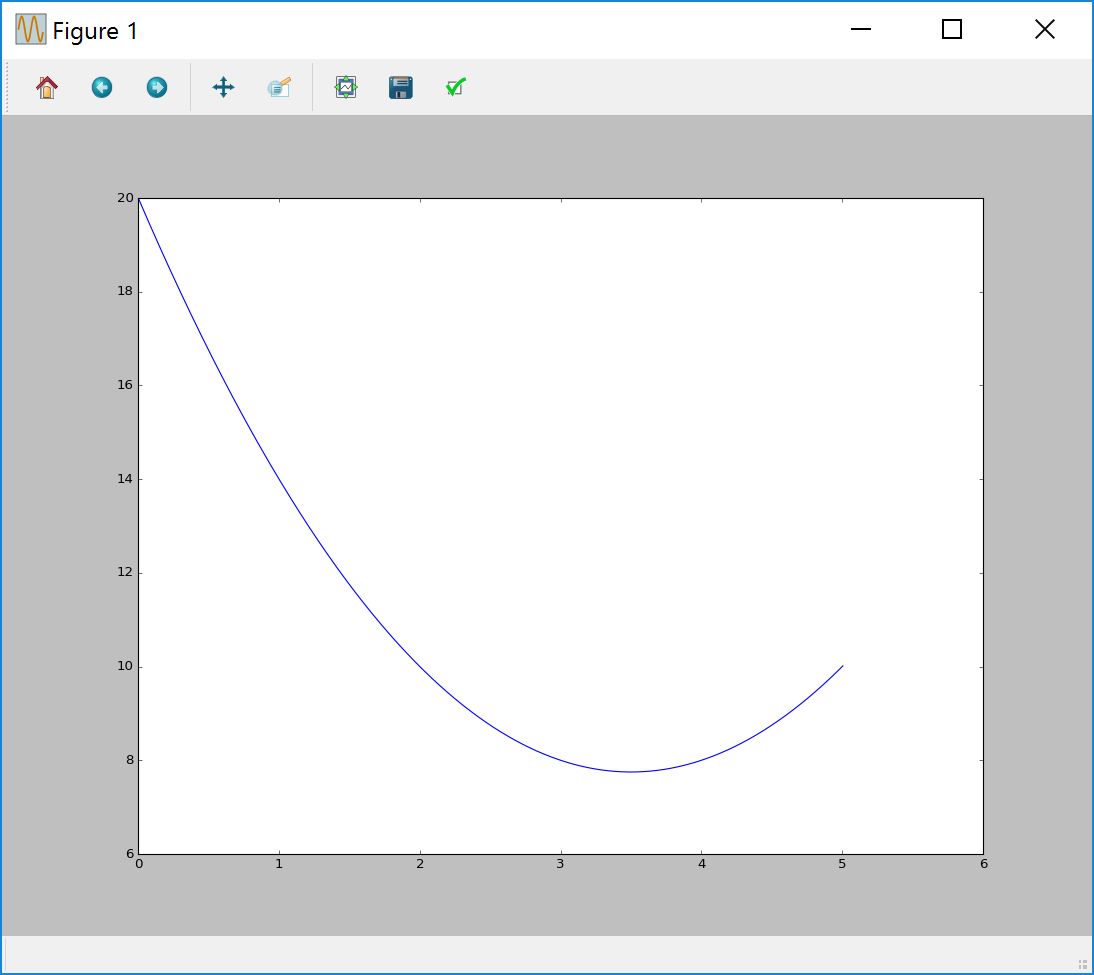1094x975 pixels.
Task: Click the x-axis tick label "2"
Action: (x=420, y=864)
